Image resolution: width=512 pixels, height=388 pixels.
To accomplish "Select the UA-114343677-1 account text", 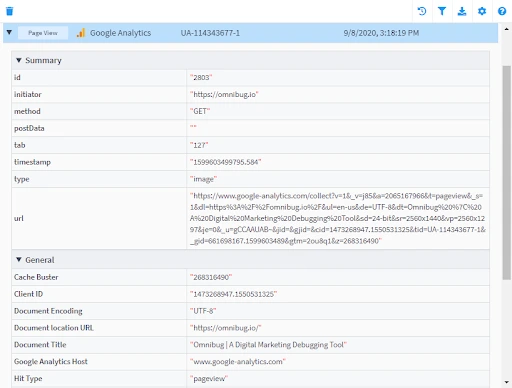I will pos(210,33).
